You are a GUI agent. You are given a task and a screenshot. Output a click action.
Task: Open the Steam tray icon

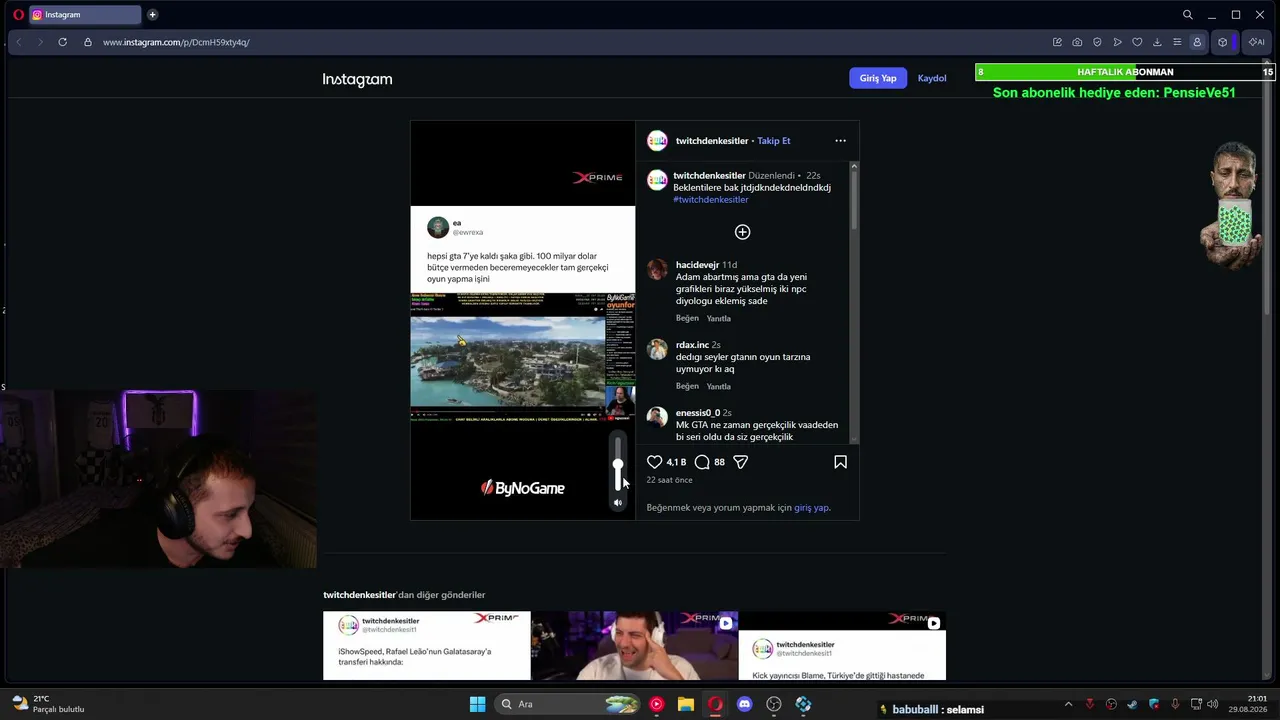coord(1133,704)
